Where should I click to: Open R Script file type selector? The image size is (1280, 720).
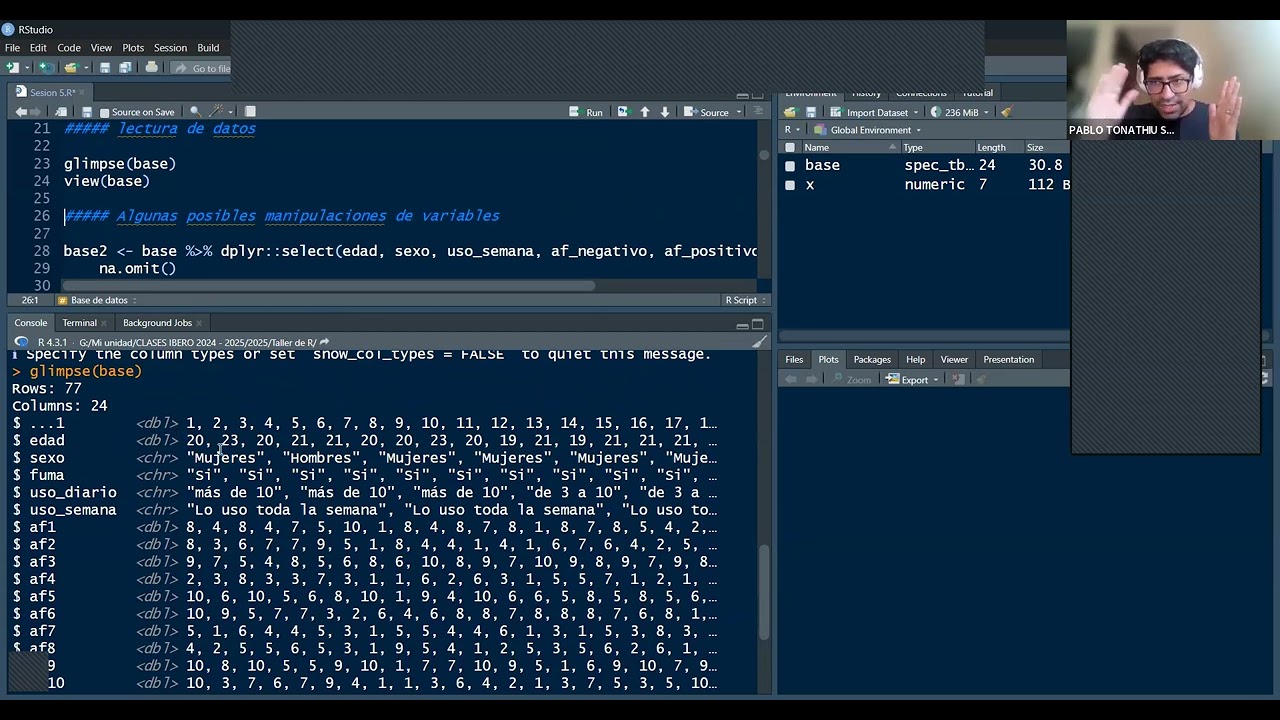click(745, 300)
